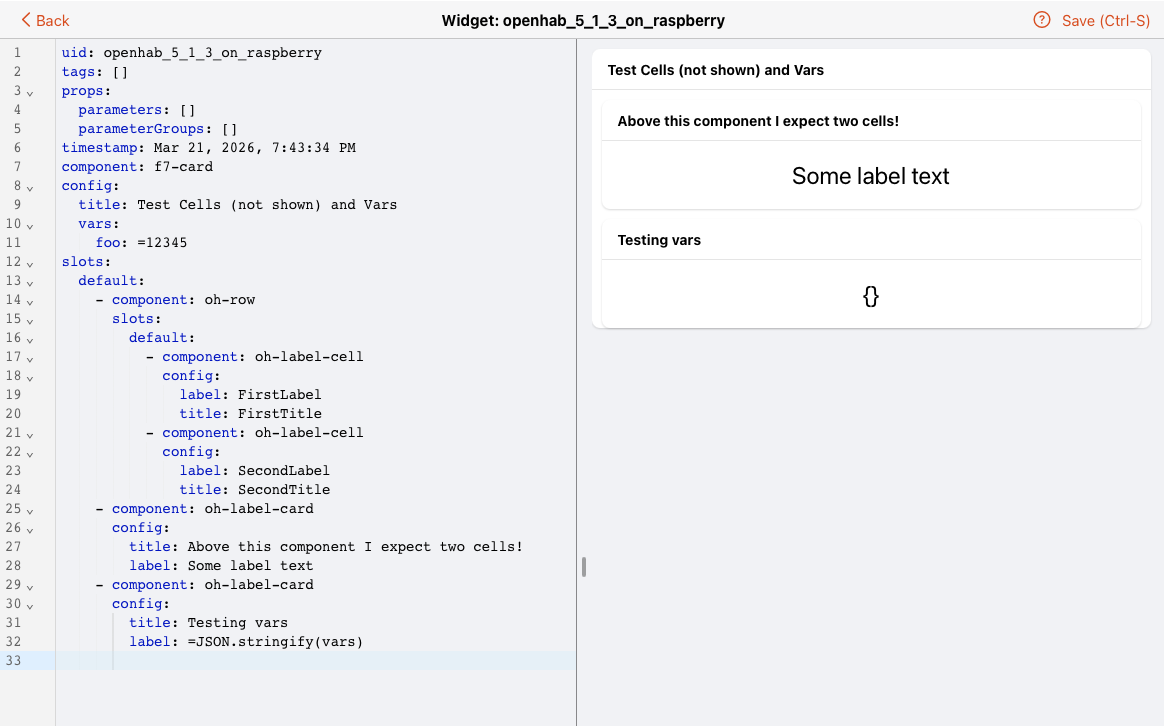The height and width of the screenshot is (726, 1164).
Task: Click the 'Some label text' preview card
Action: coord(870,176)
